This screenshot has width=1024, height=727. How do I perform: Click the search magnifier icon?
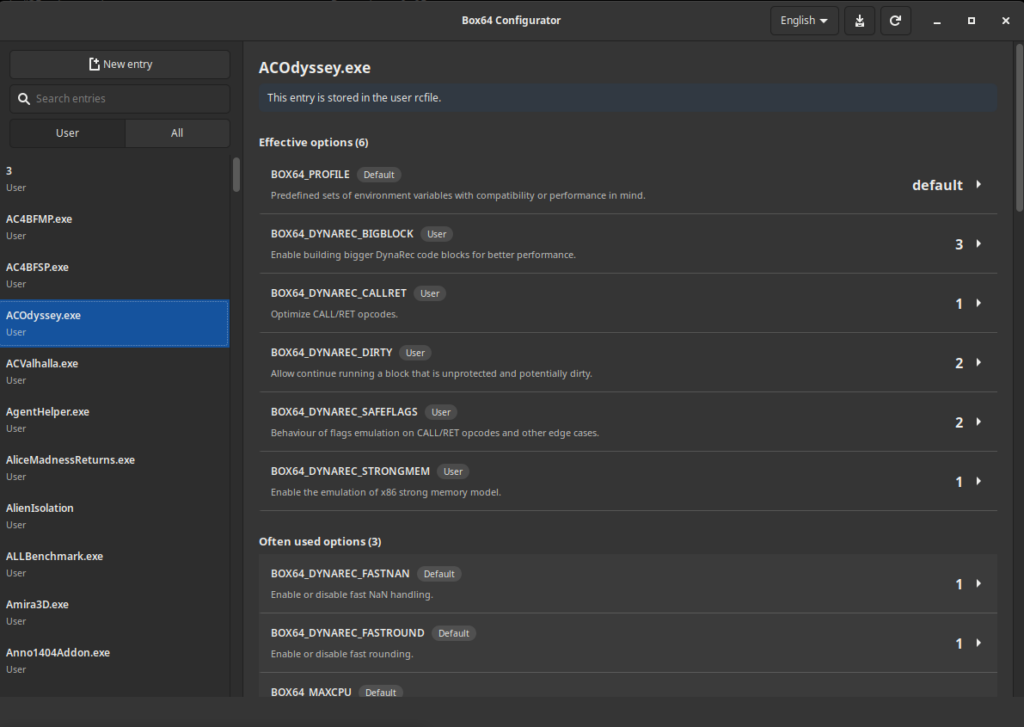point(24,99)
